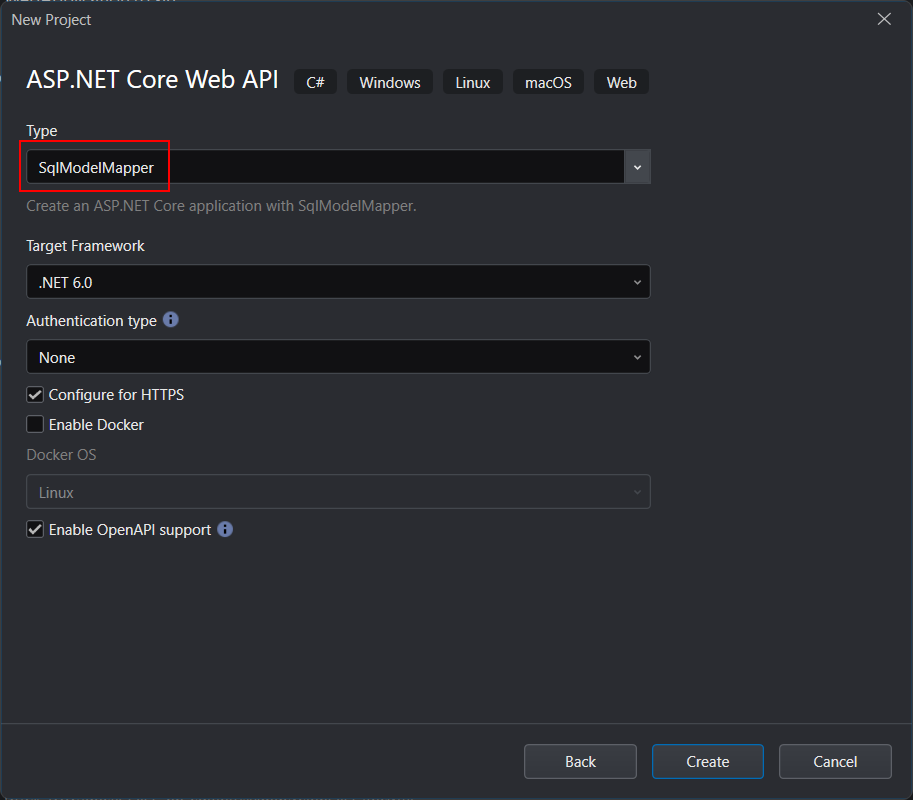Click the C# tag badge
This screenshot has height=800, width=913.
click(x=315, y=82)
